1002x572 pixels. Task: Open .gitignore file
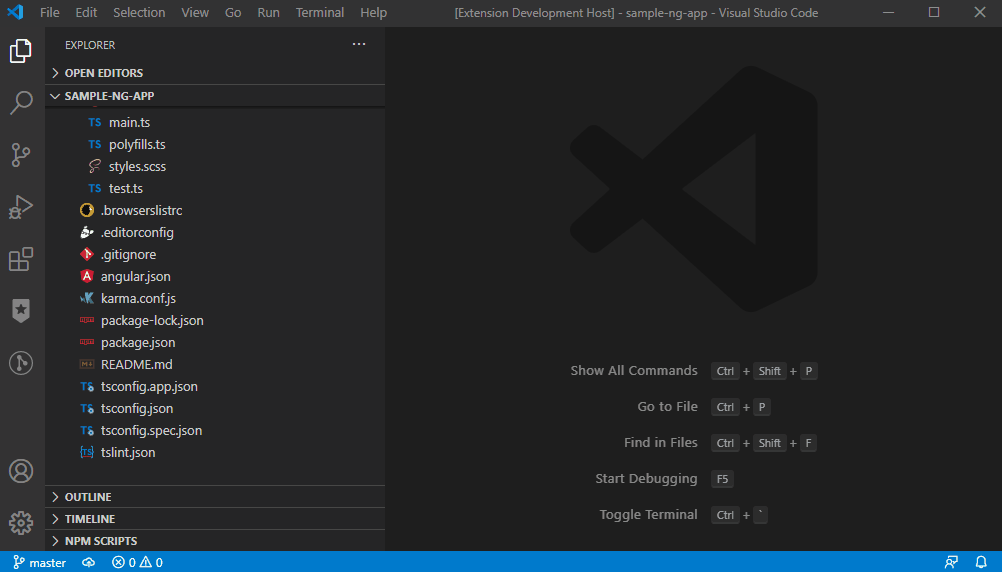coord(215,254)
